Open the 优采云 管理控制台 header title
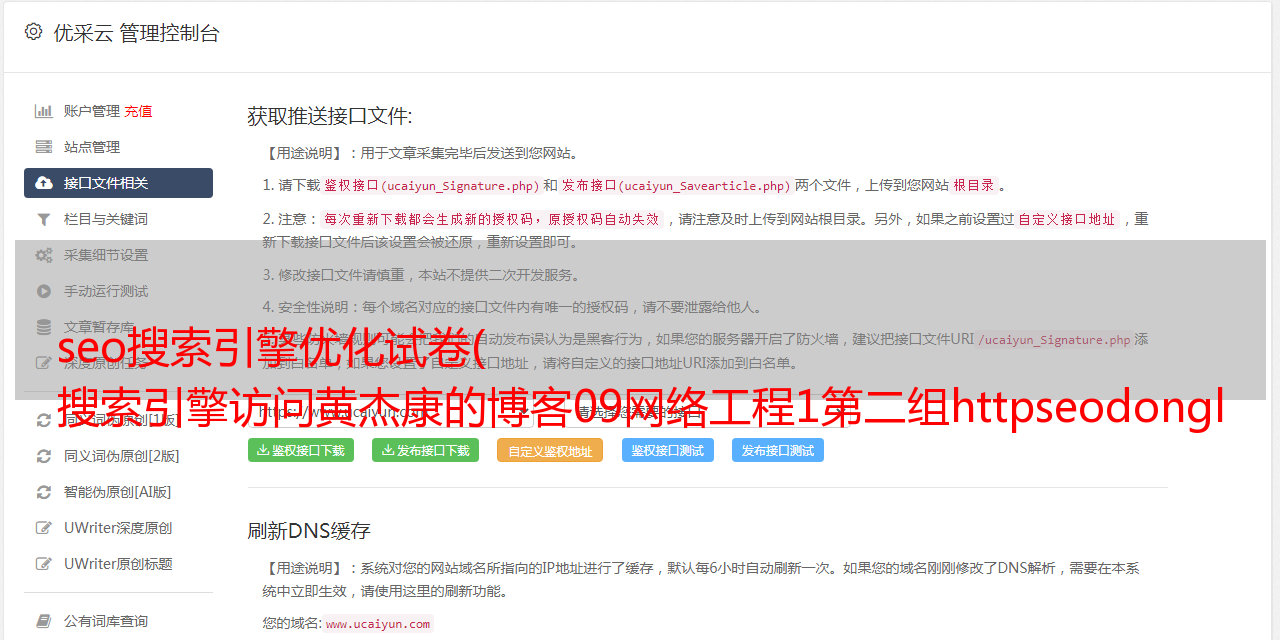 pos(136,33)
